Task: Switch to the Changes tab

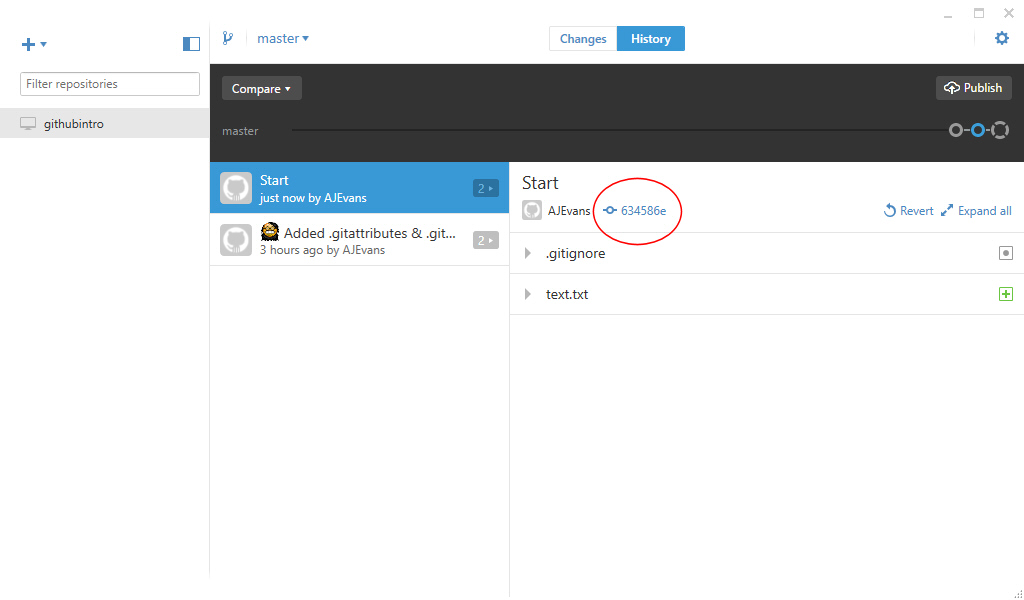Action: (x=583, y=39)
